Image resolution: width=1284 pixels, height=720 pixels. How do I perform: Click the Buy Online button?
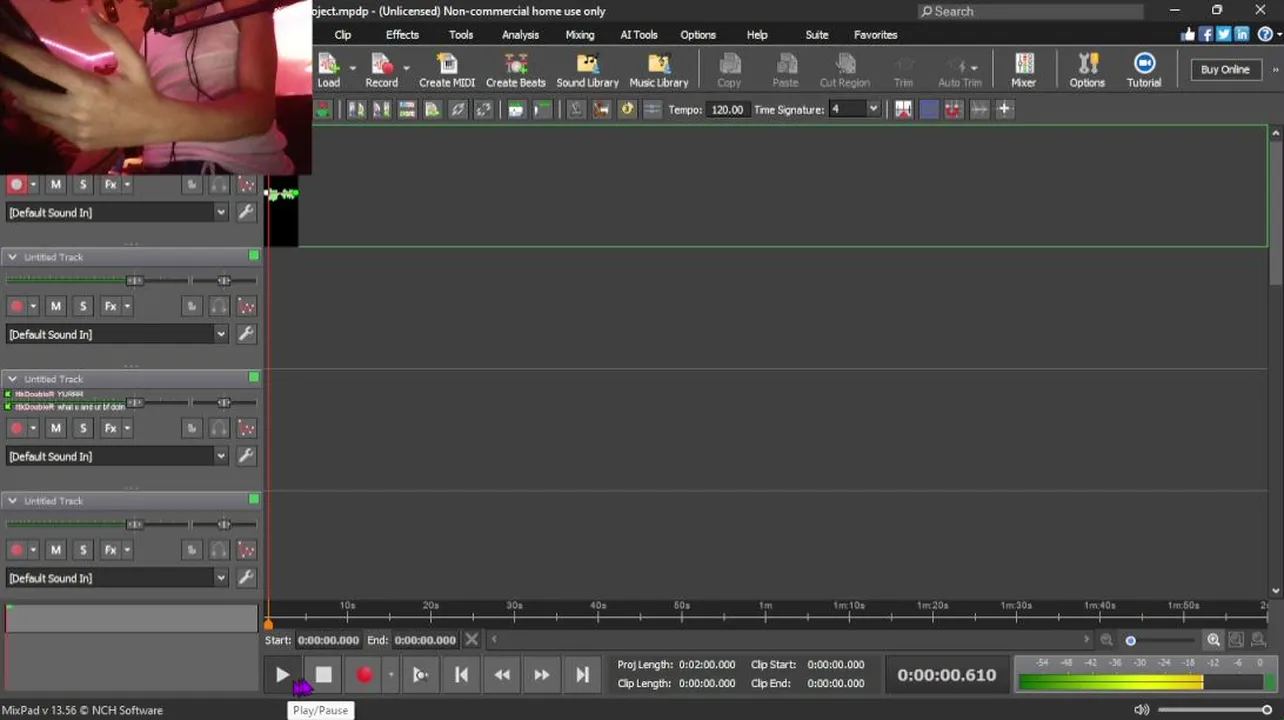(1225, 70)
